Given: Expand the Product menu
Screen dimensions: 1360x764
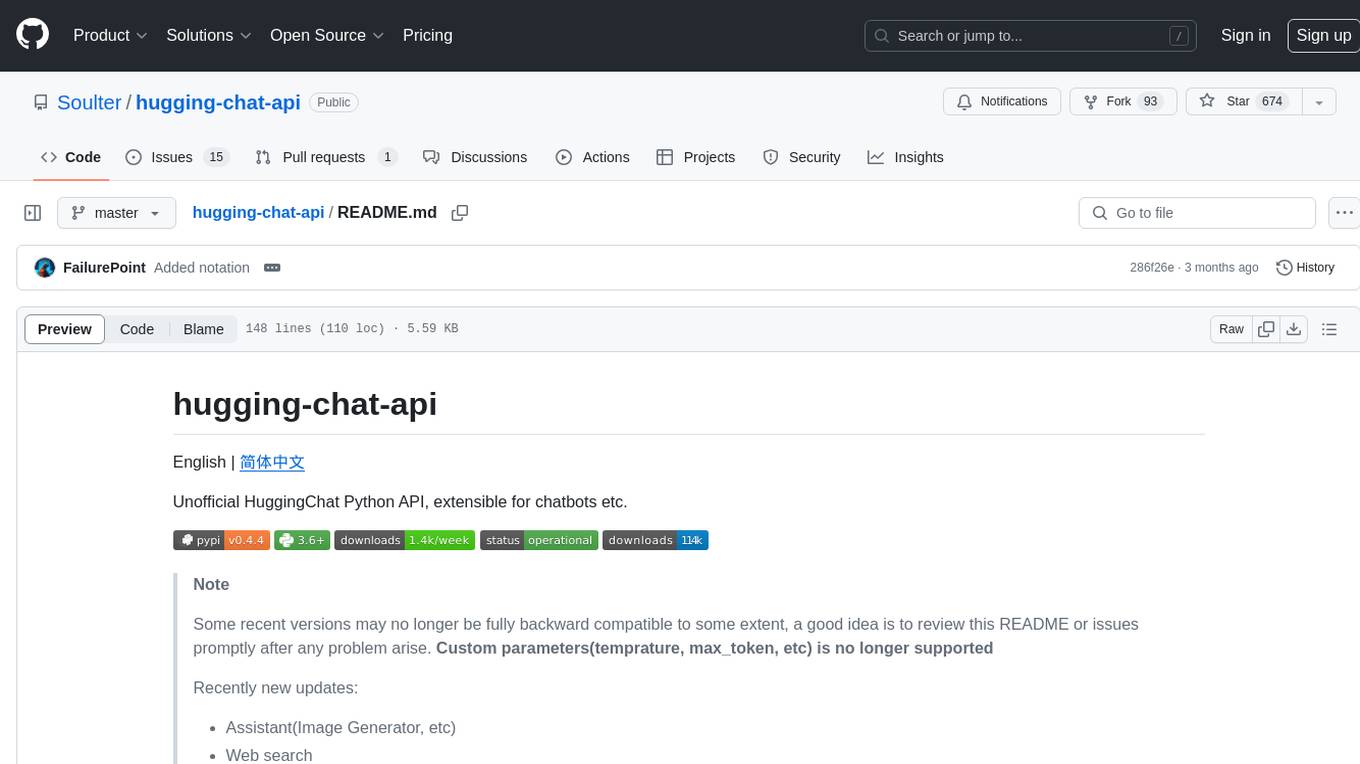Looking at the screenshot, I should (x=110, y=35).
